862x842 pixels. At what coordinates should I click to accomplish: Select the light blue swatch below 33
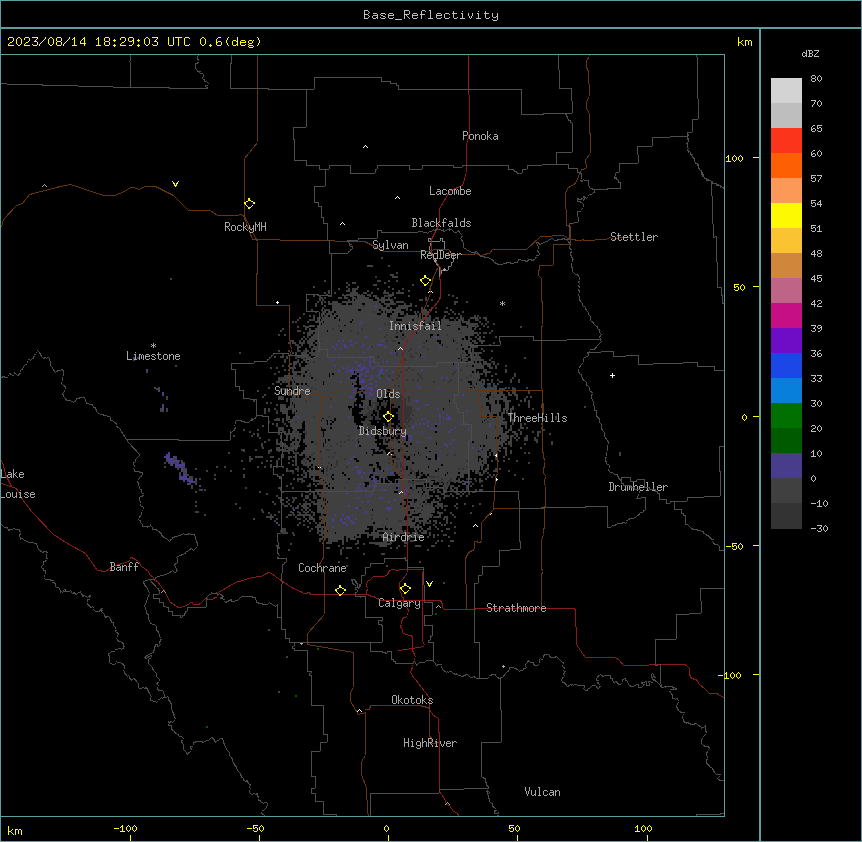click(786, 391)
